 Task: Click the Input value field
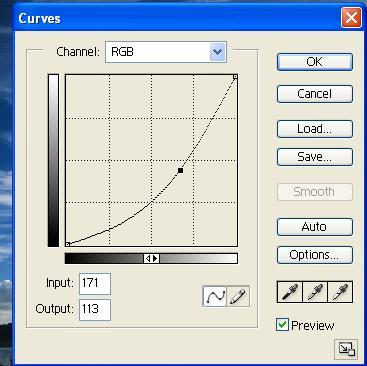click(95, 283)
